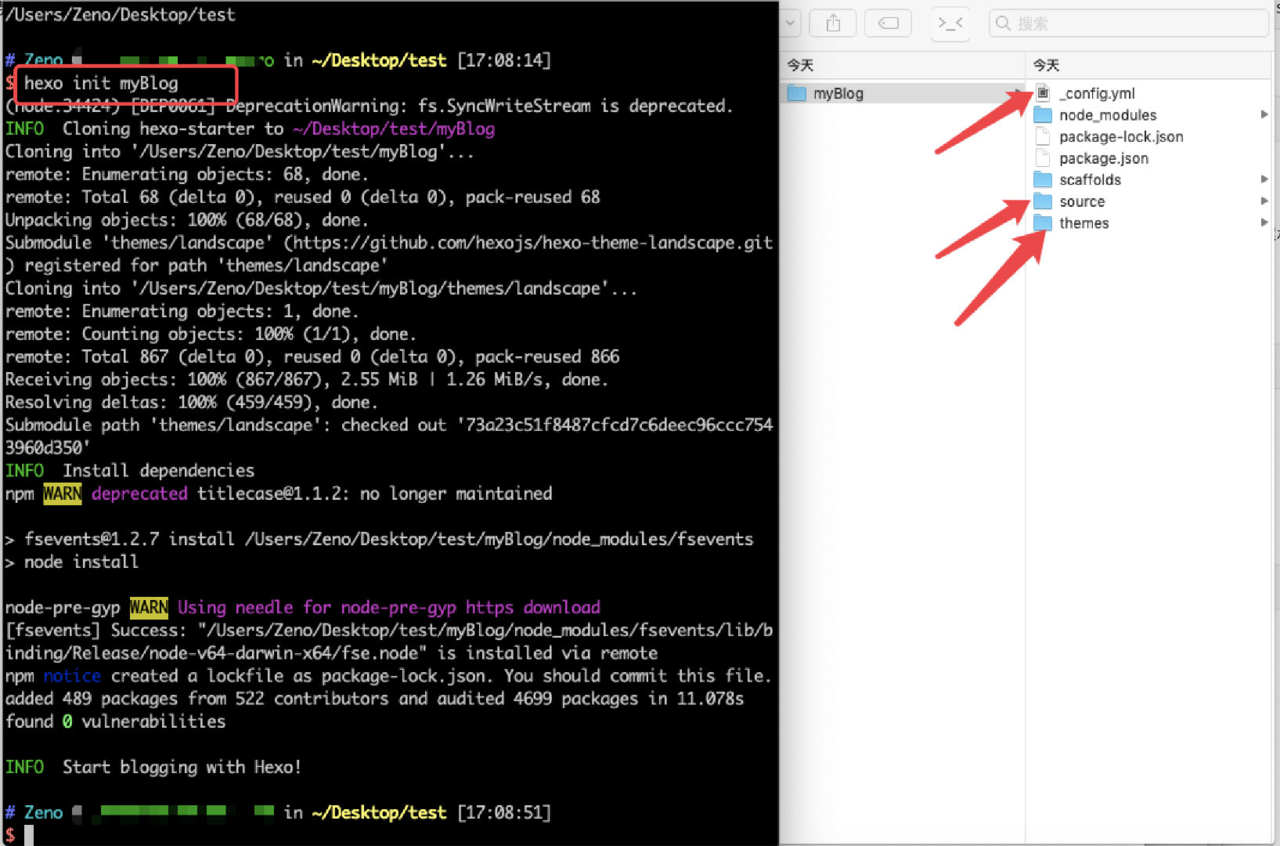Viewport: 1280px width, 846px height.
Task: Expand the themes row arrow
Action: pyautogui.click(x=1265, y=223)
